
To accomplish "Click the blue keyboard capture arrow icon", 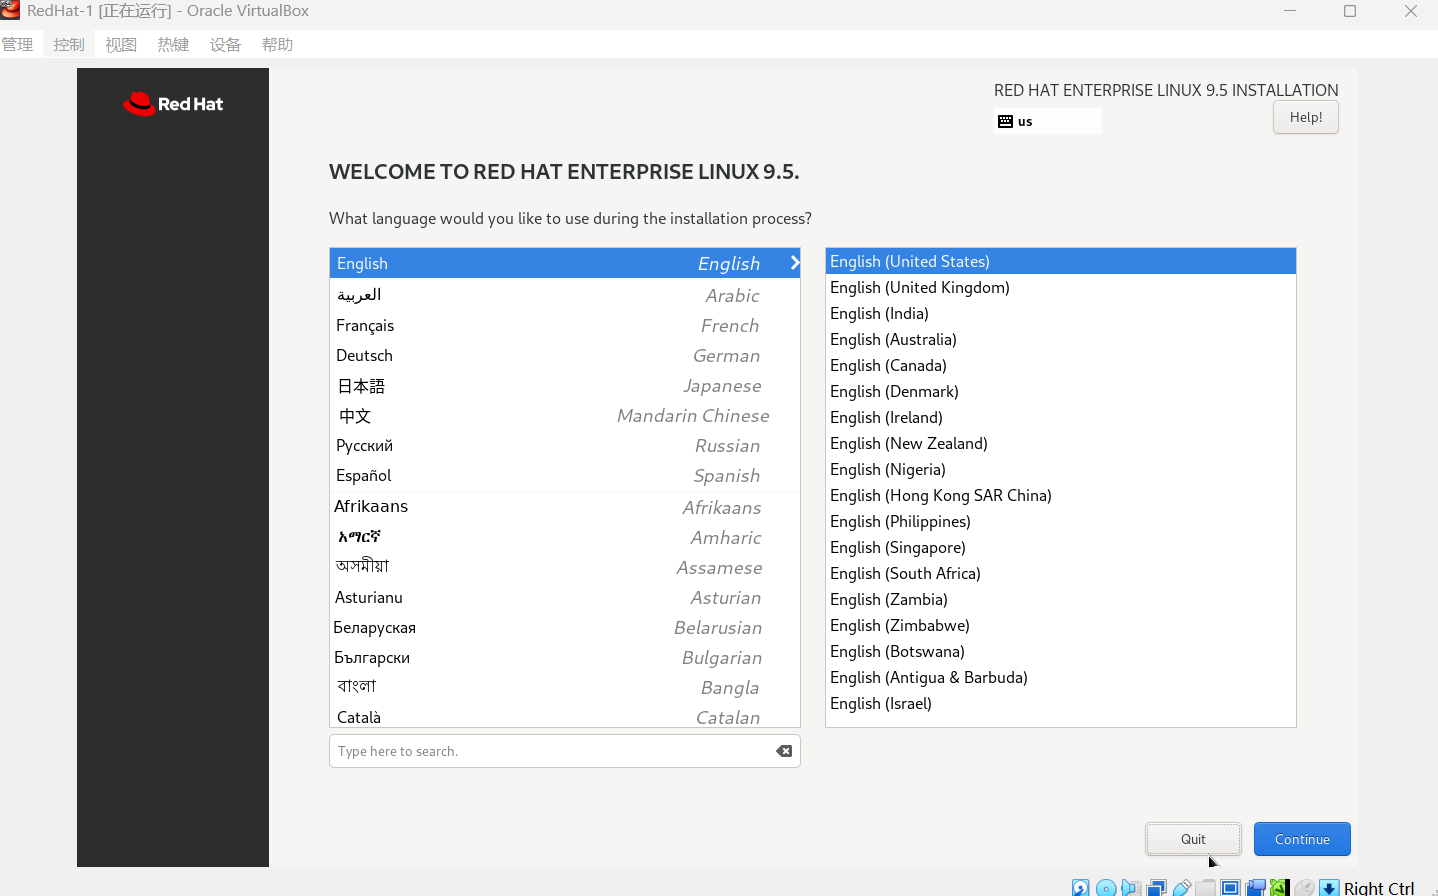I will click(x=1329, y=888).
